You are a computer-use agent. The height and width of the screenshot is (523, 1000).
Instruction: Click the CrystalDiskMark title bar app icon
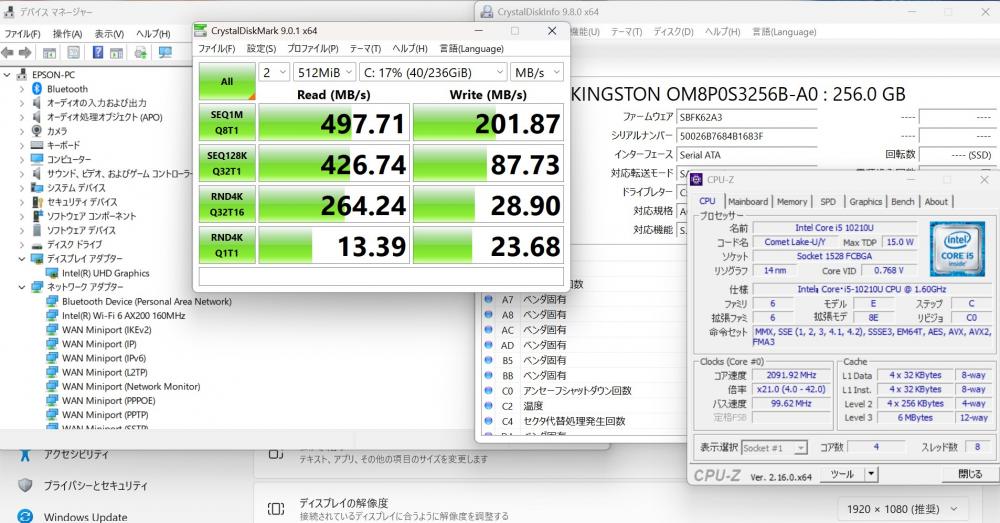[201, 31]
